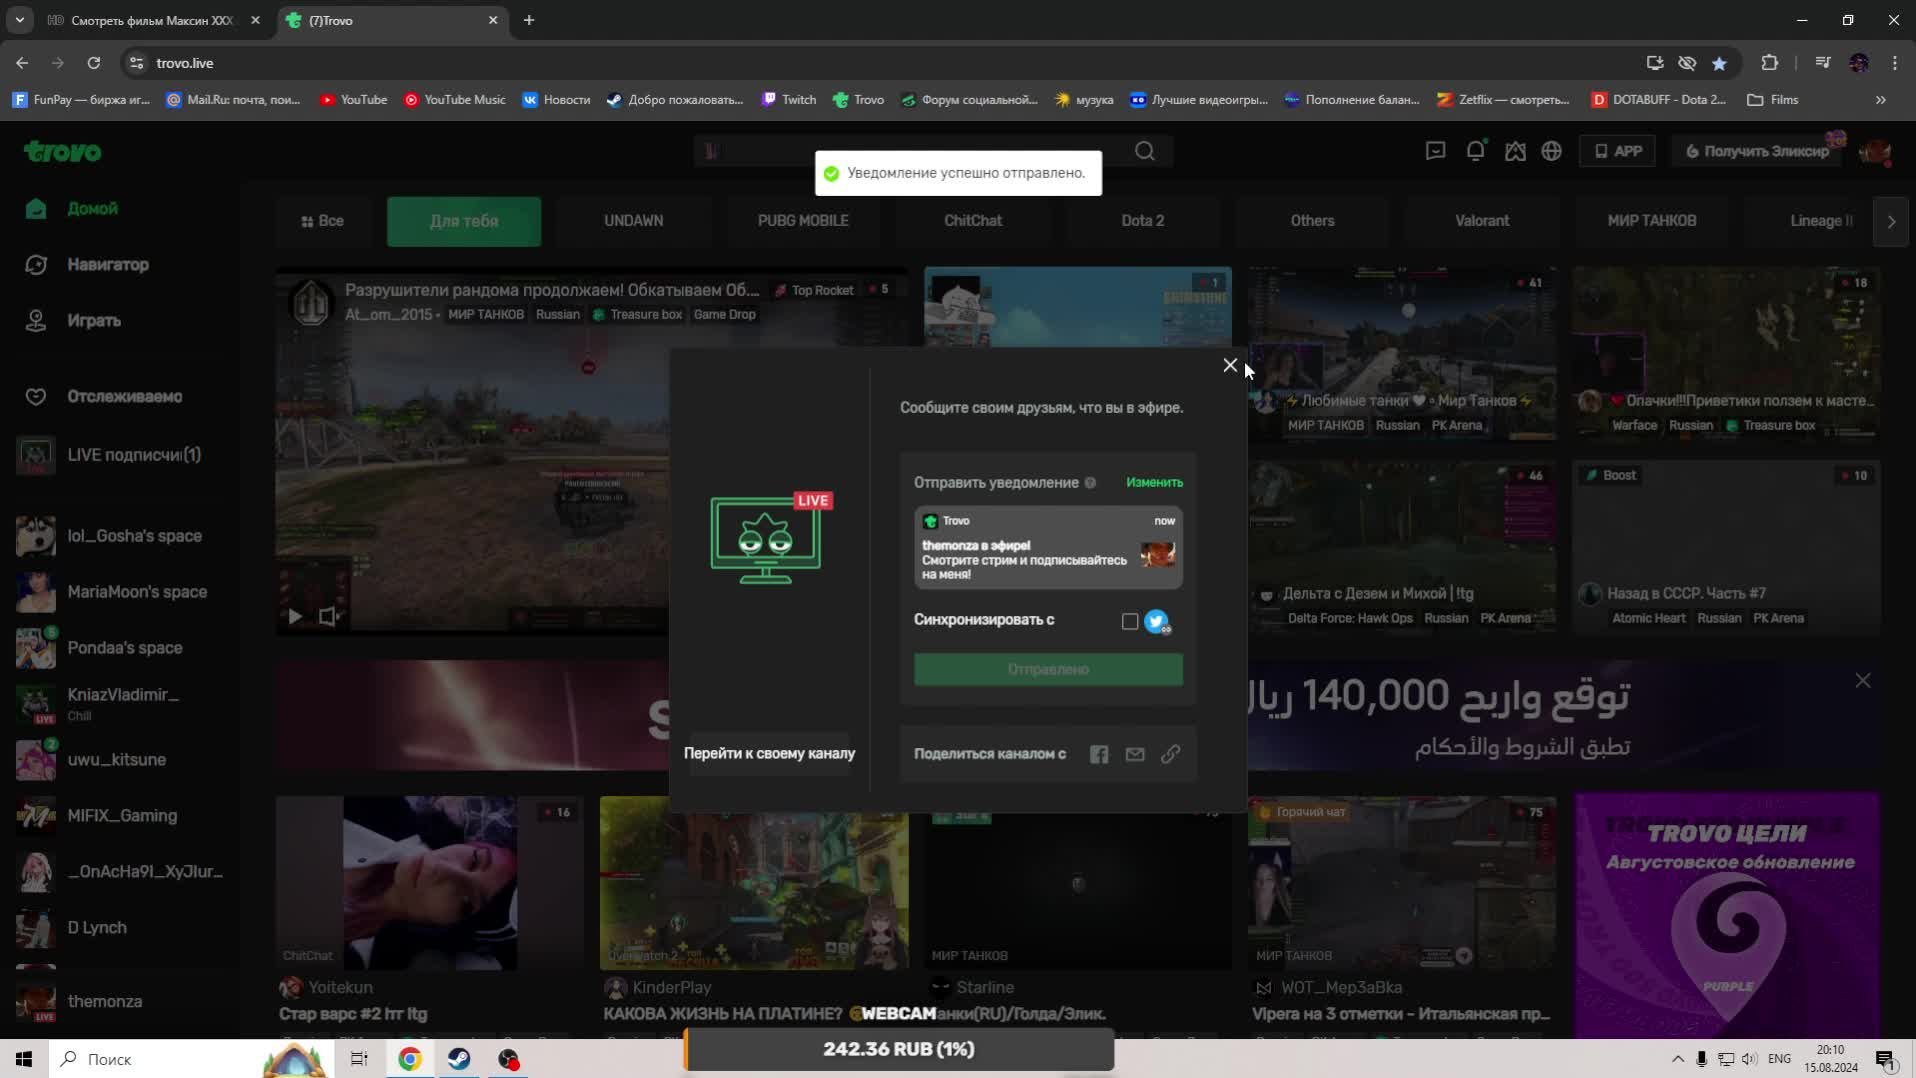Open Навигатор in the sidebar
The height and width of the screenshot is (1078, 1916).
(108, 264)
